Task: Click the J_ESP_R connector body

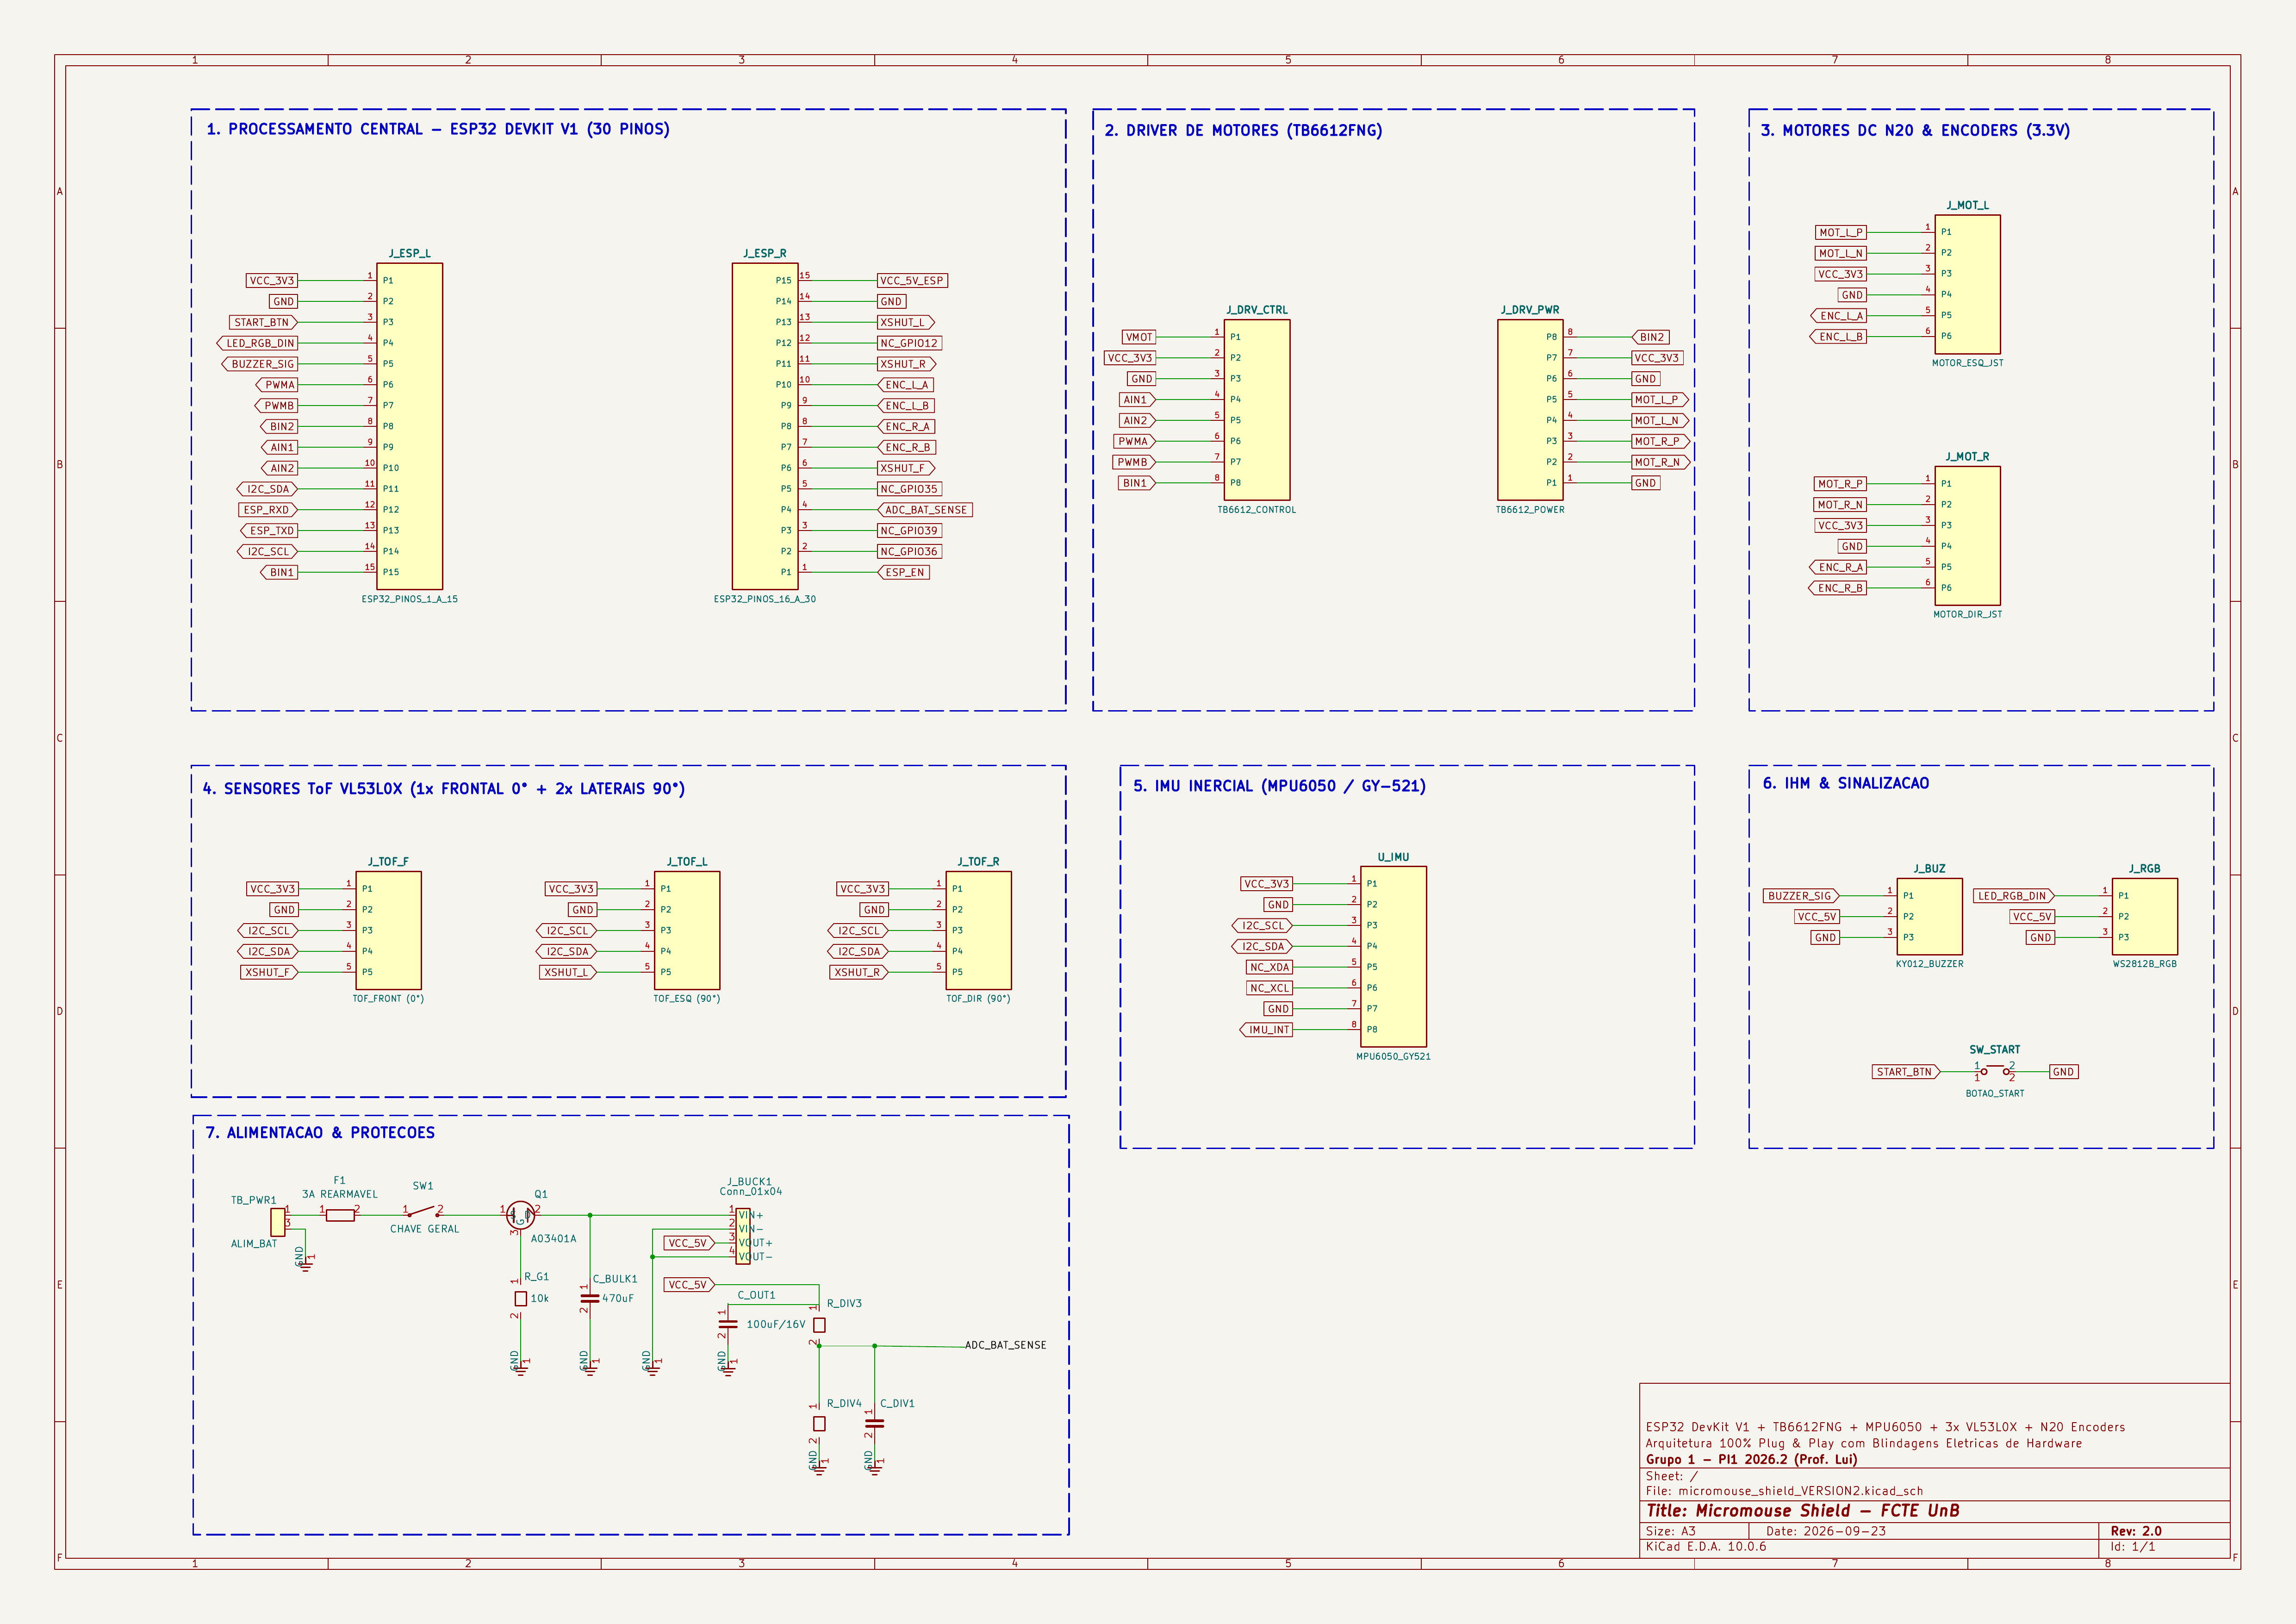Action: coord(765,426)
